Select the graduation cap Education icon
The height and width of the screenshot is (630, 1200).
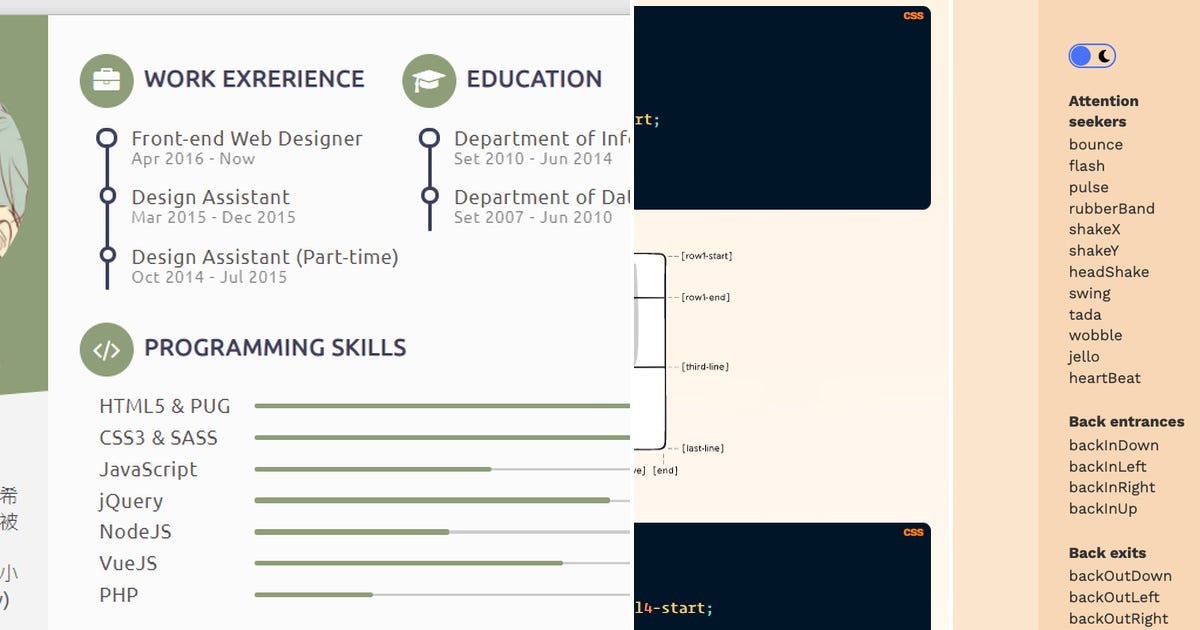pyautogui.click(x=429, y=80)
